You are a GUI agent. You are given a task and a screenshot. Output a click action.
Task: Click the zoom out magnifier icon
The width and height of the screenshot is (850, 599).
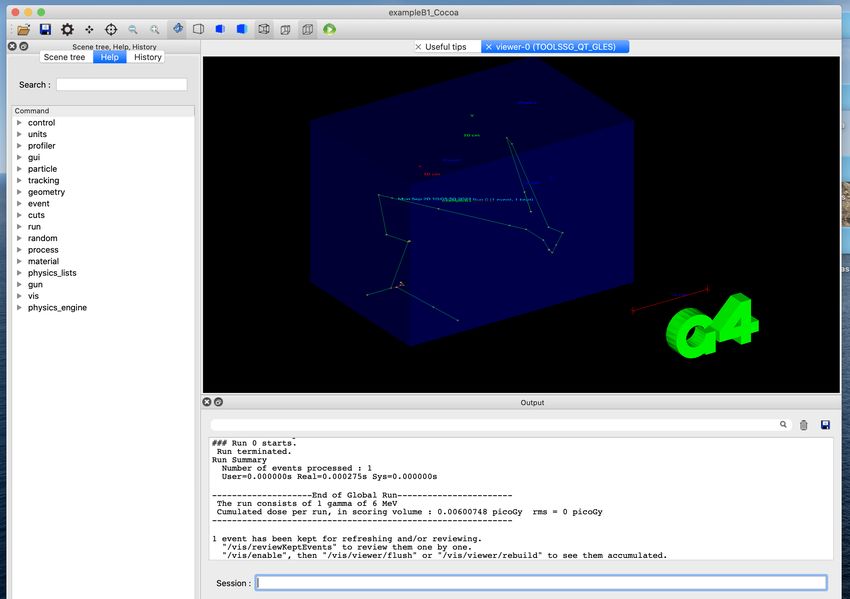(133, 29)
